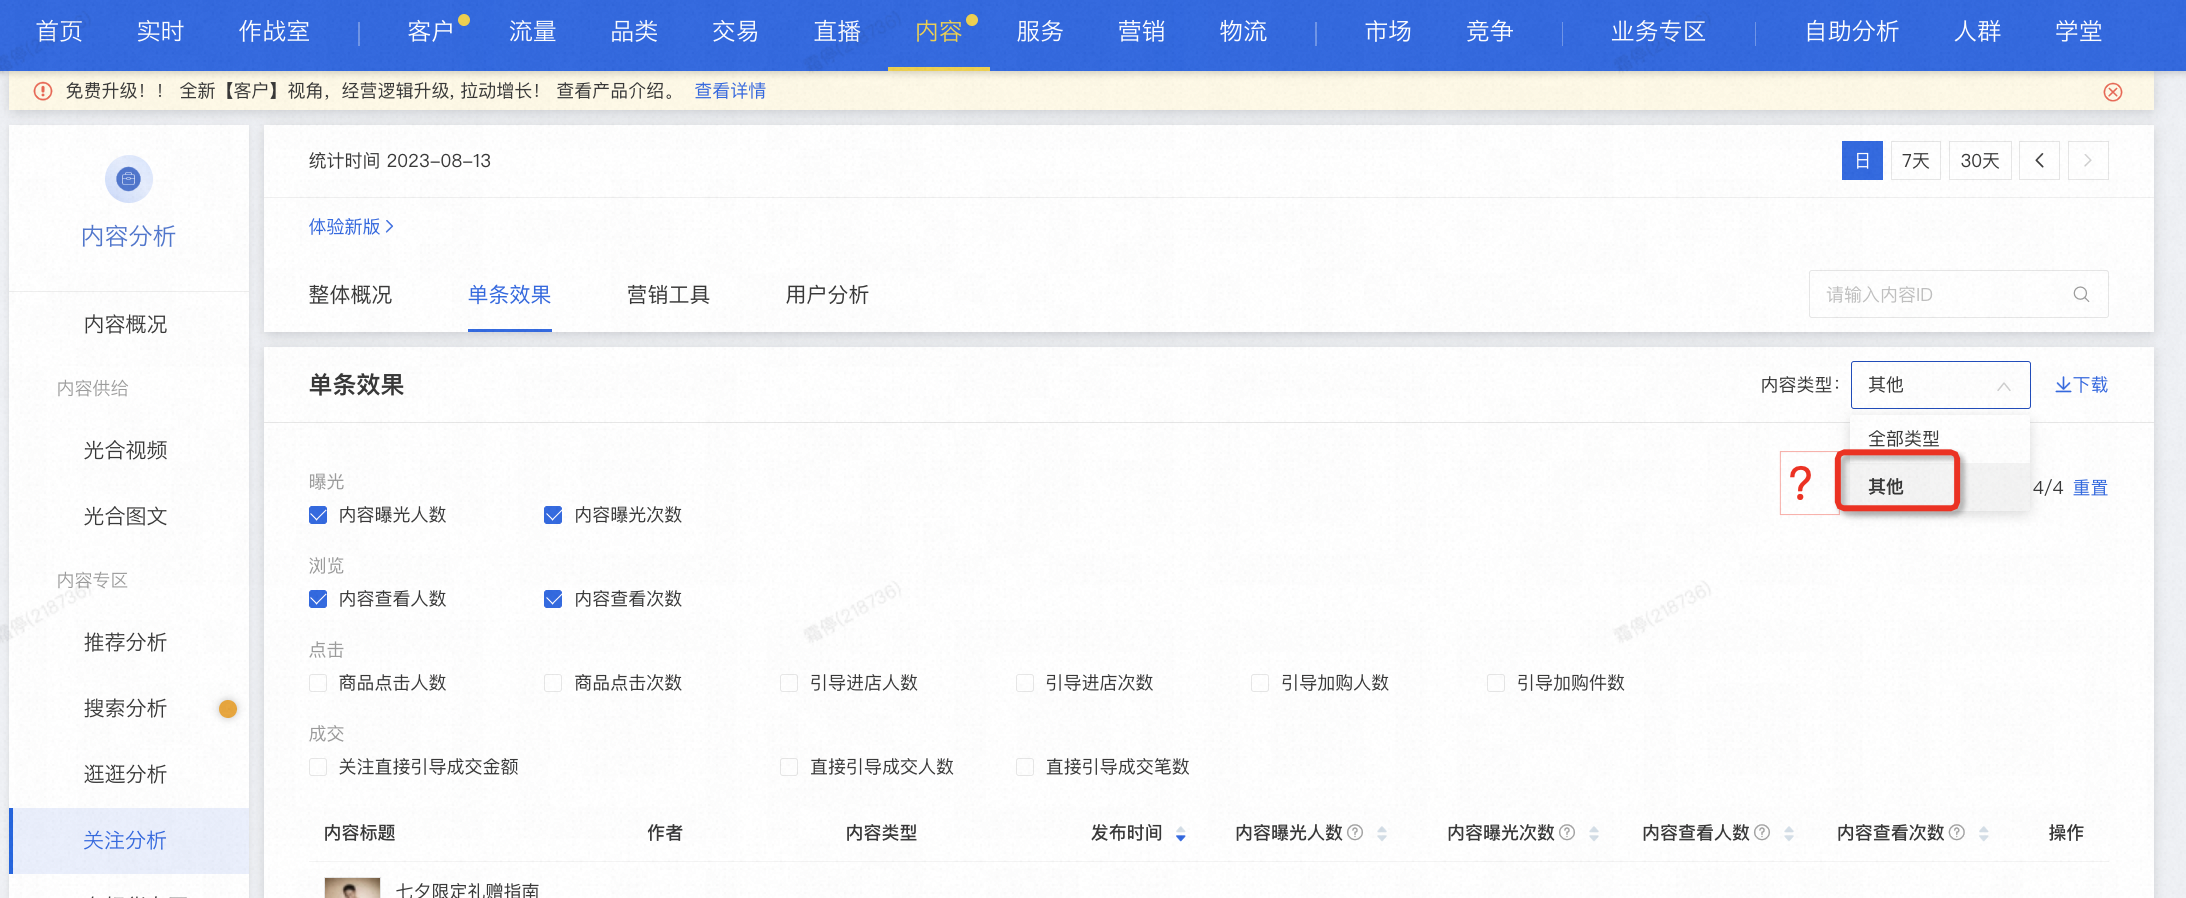Collapse the 内容类型 dropdown
2186x898 pixels.
coord(1940,385)
